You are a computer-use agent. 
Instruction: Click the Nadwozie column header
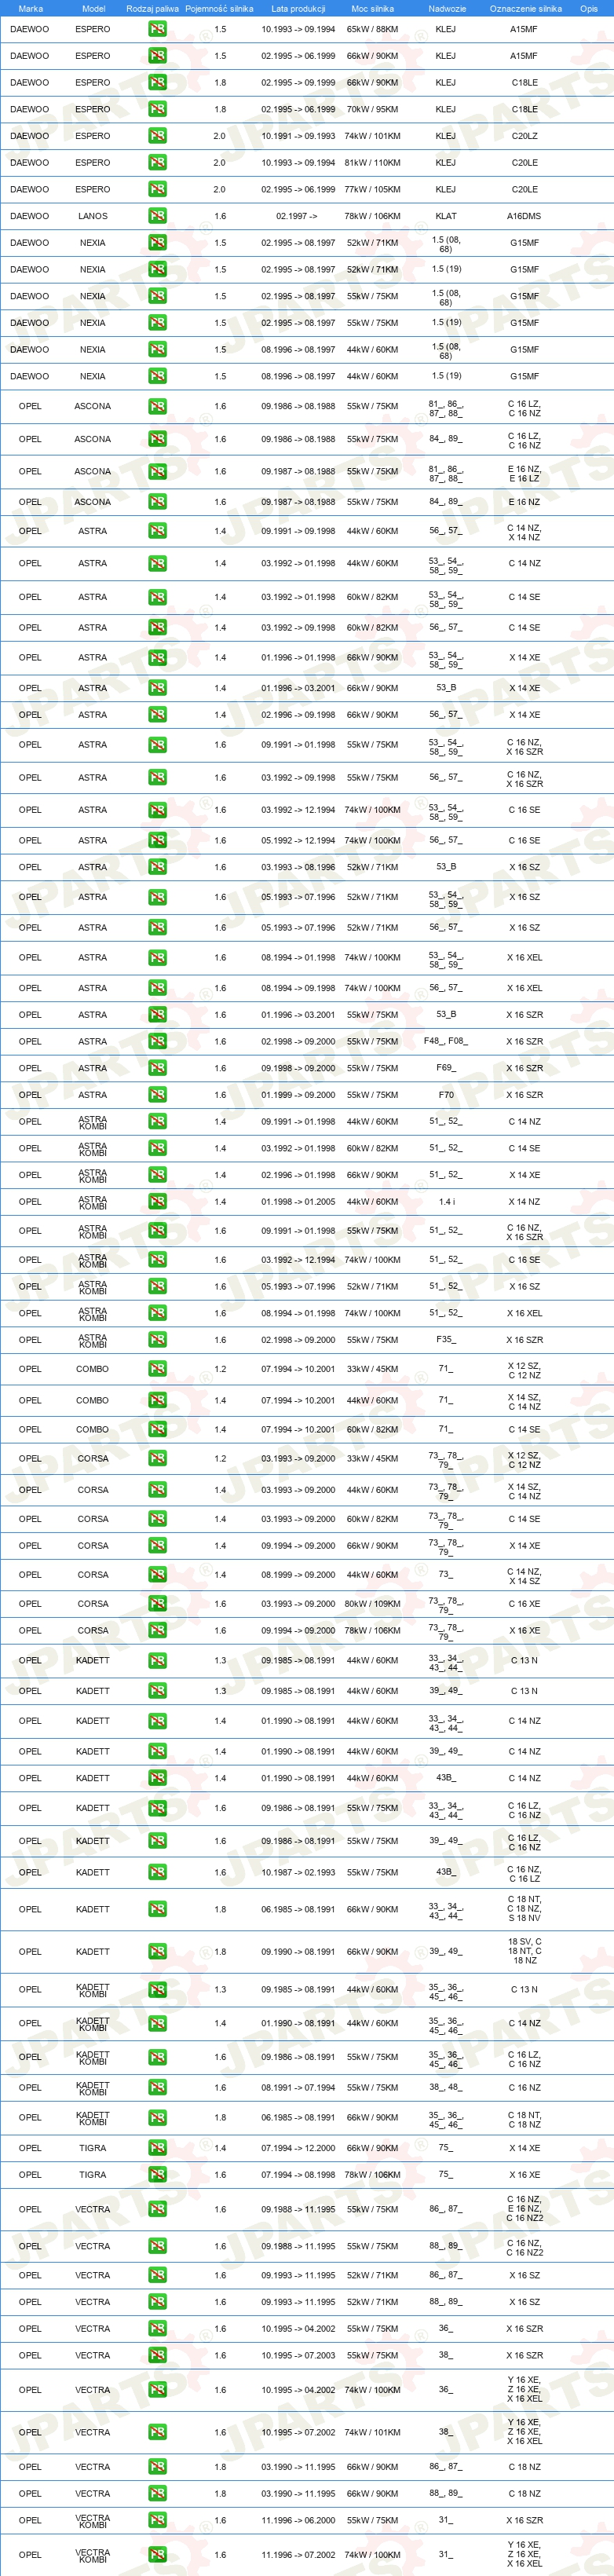pyautogui.click(x=446, y=8)
